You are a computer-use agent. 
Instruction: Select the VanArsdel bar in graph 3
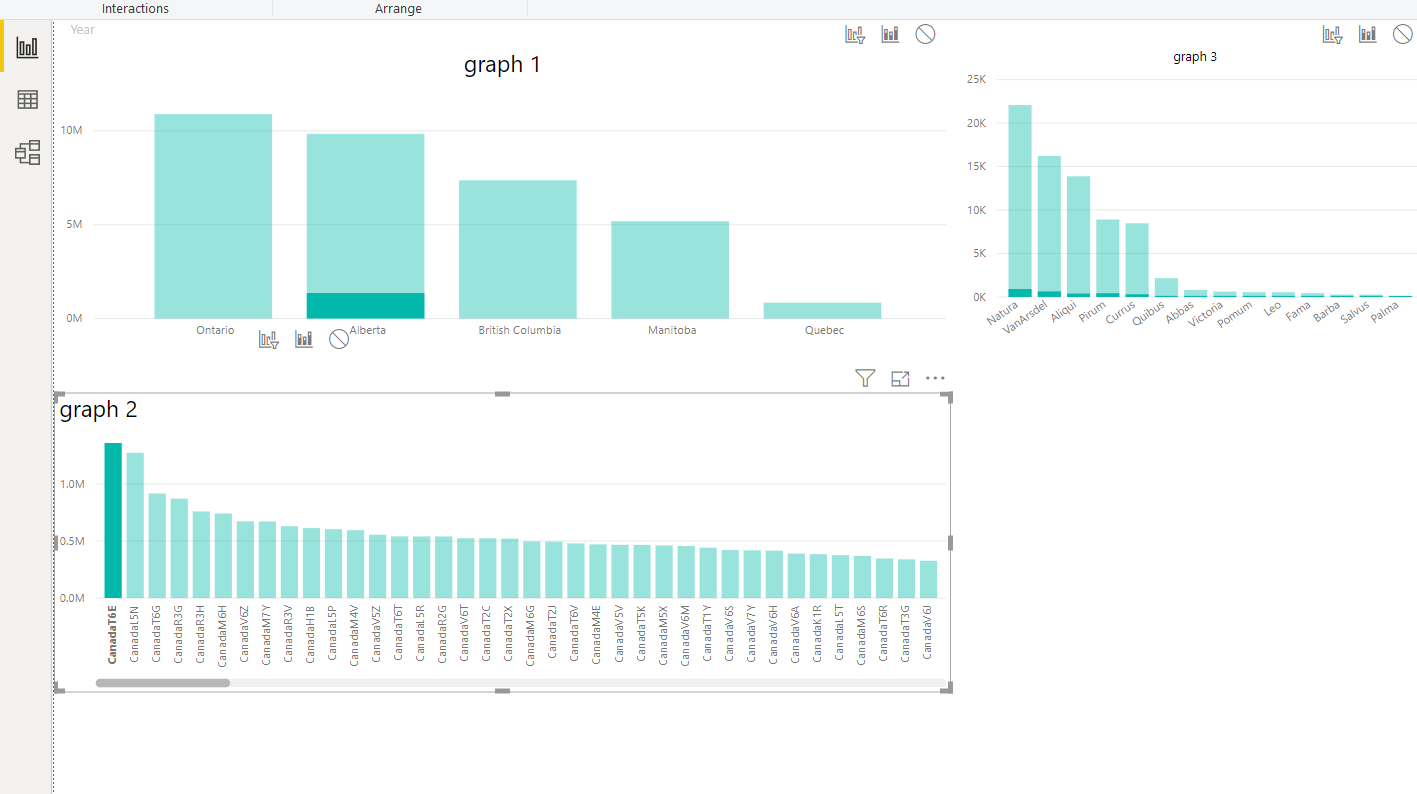(x=1049, y=226)
